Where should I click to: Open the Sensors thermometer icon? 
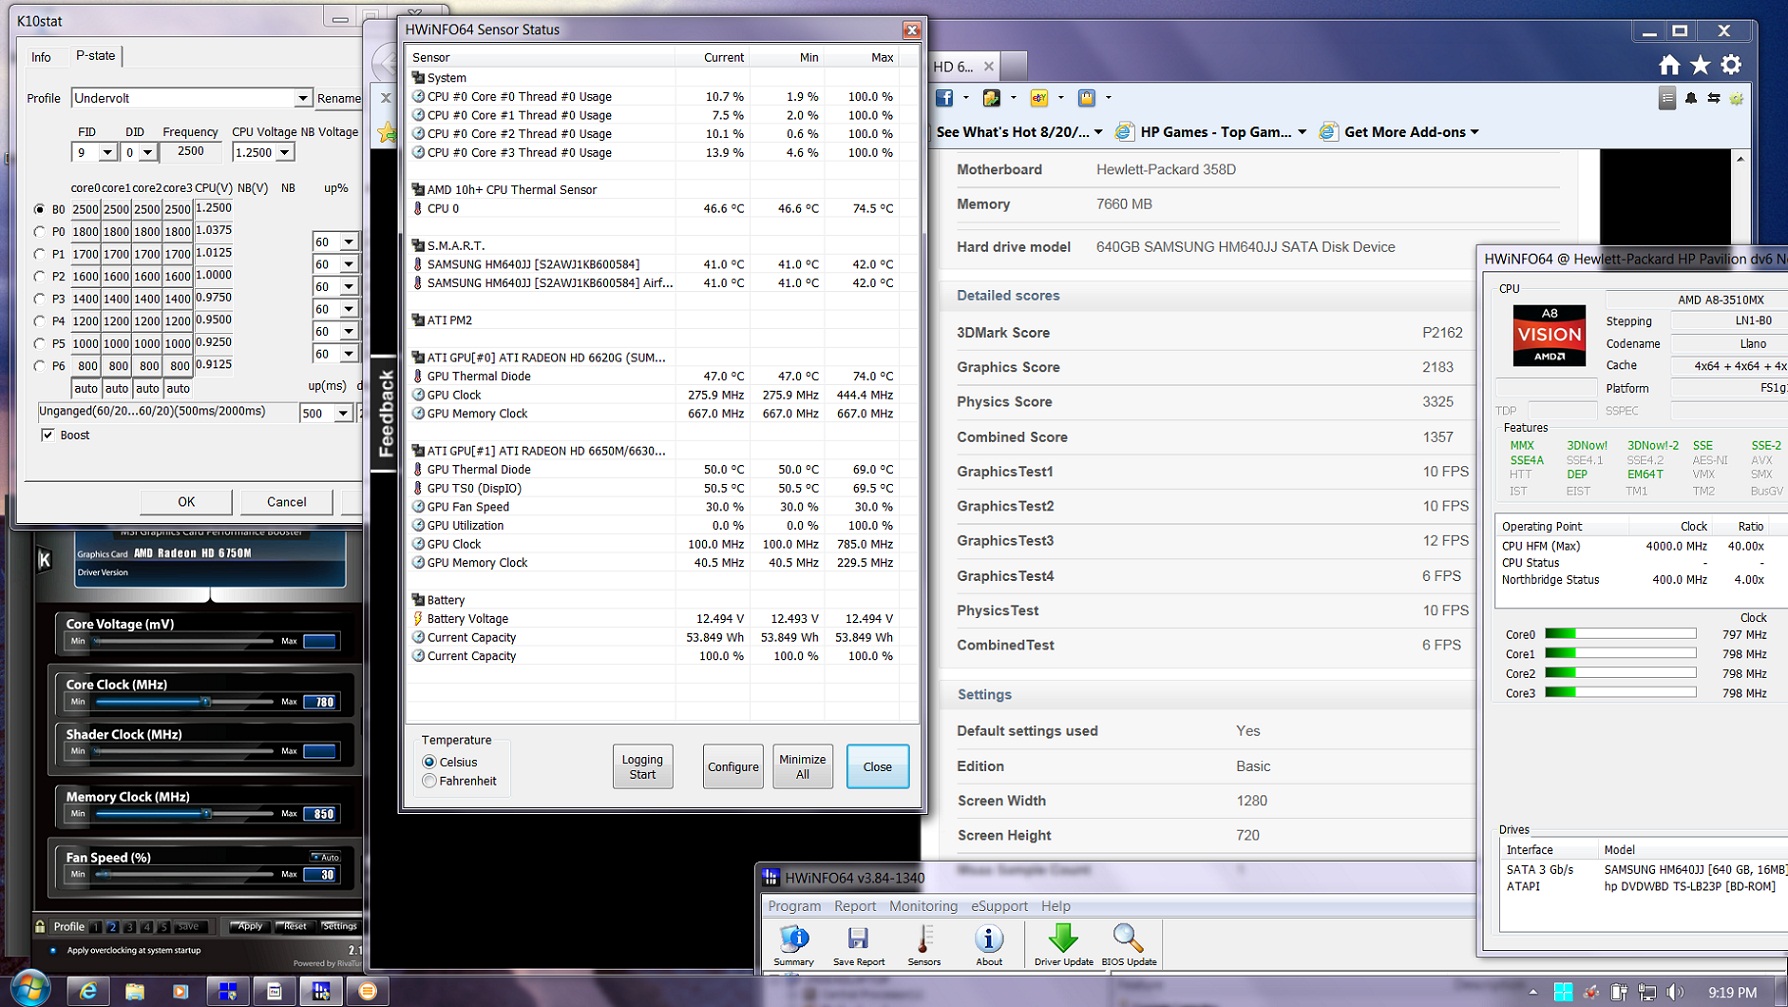924,944
